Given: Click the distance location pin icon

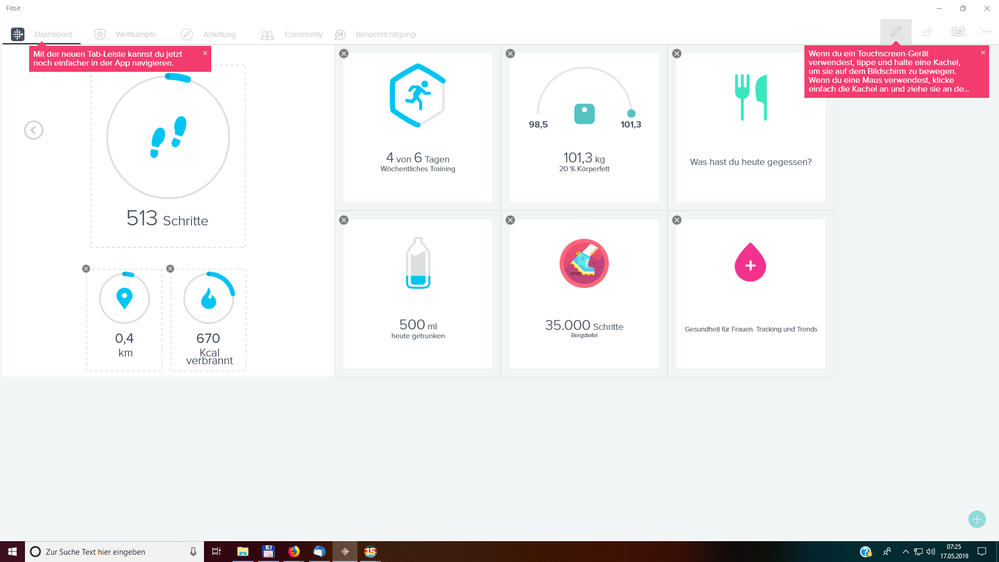Looking at the screenshot, I should (x=124, y=298).
